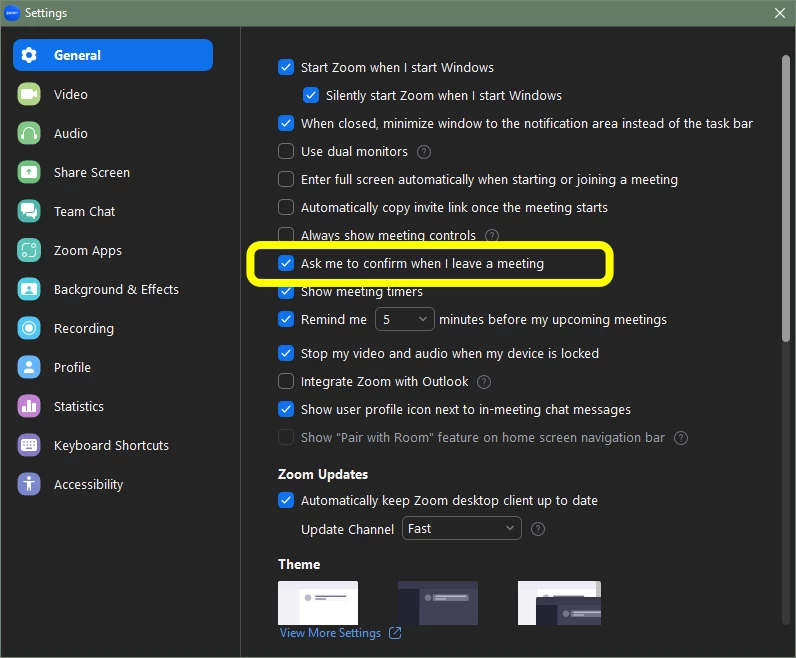Image resolution: width=796 pixels, height=658 pixels.
Task: Enable Automatically copy invite link checkbox
Action: pyautogui.click(x=286, y=207)
